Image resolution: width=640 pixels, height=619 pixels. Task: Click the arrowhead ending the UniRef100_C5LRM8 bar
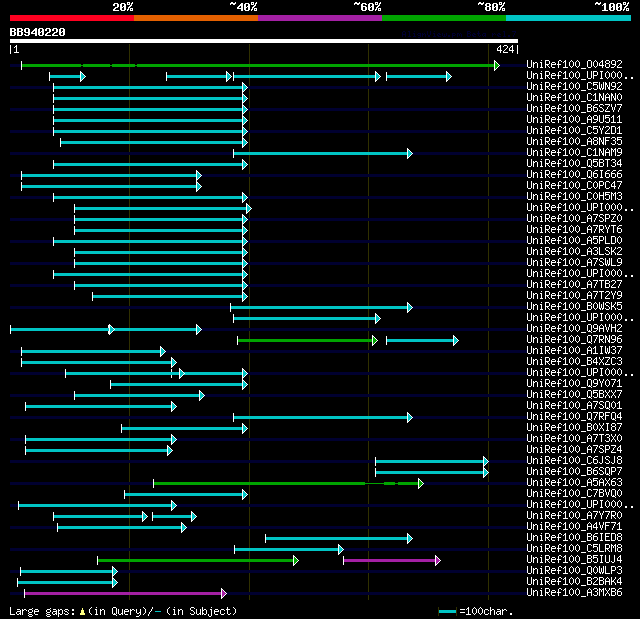[x=341, y=550]
